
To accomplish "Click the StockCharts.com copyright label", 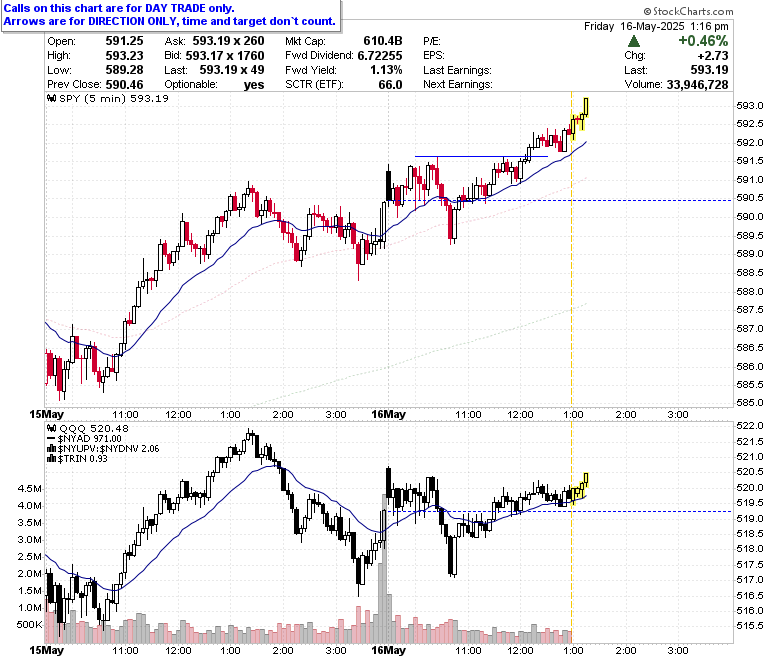I will (688, 11).
